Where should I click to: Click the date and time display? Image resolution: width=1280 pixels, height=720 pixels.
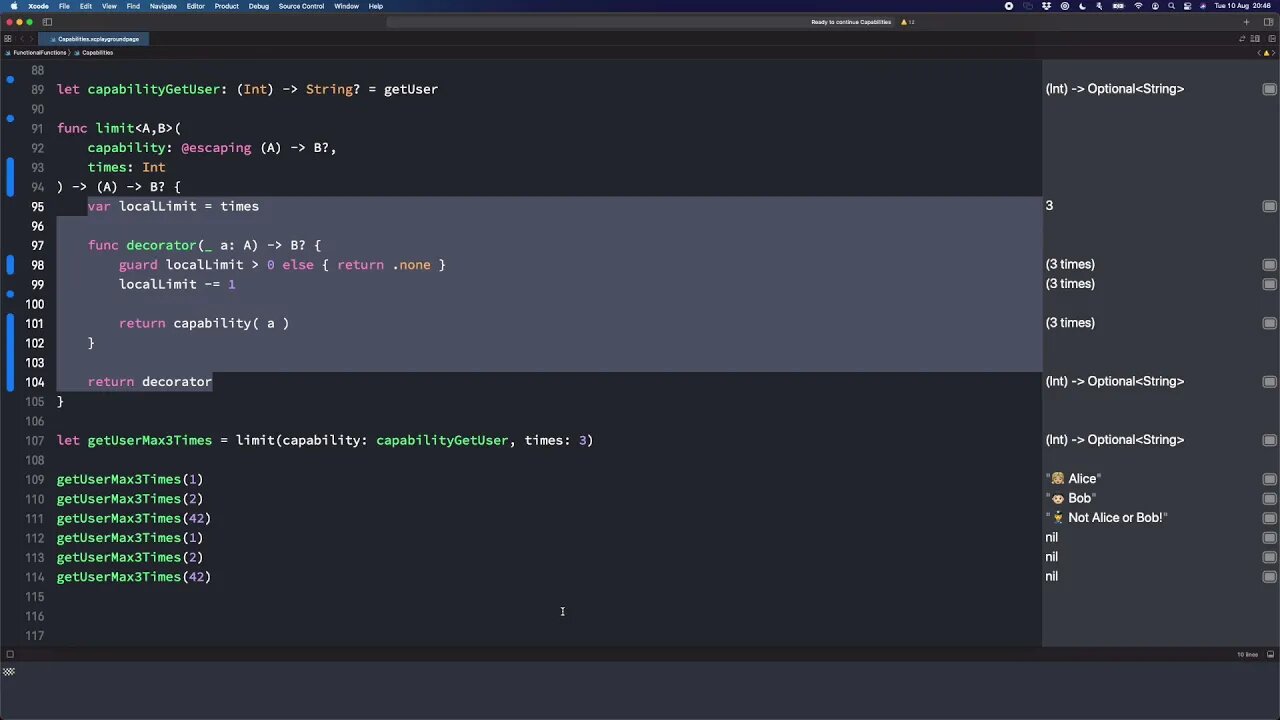click(1243, 6)
